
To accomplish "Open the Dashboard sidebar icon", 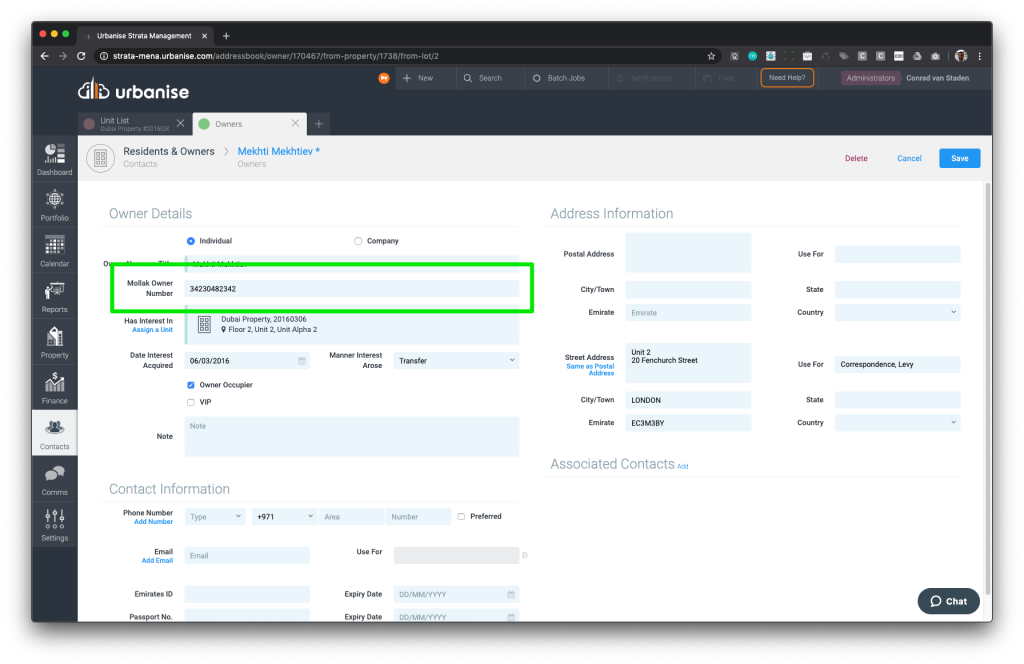I will click(55, 158).
